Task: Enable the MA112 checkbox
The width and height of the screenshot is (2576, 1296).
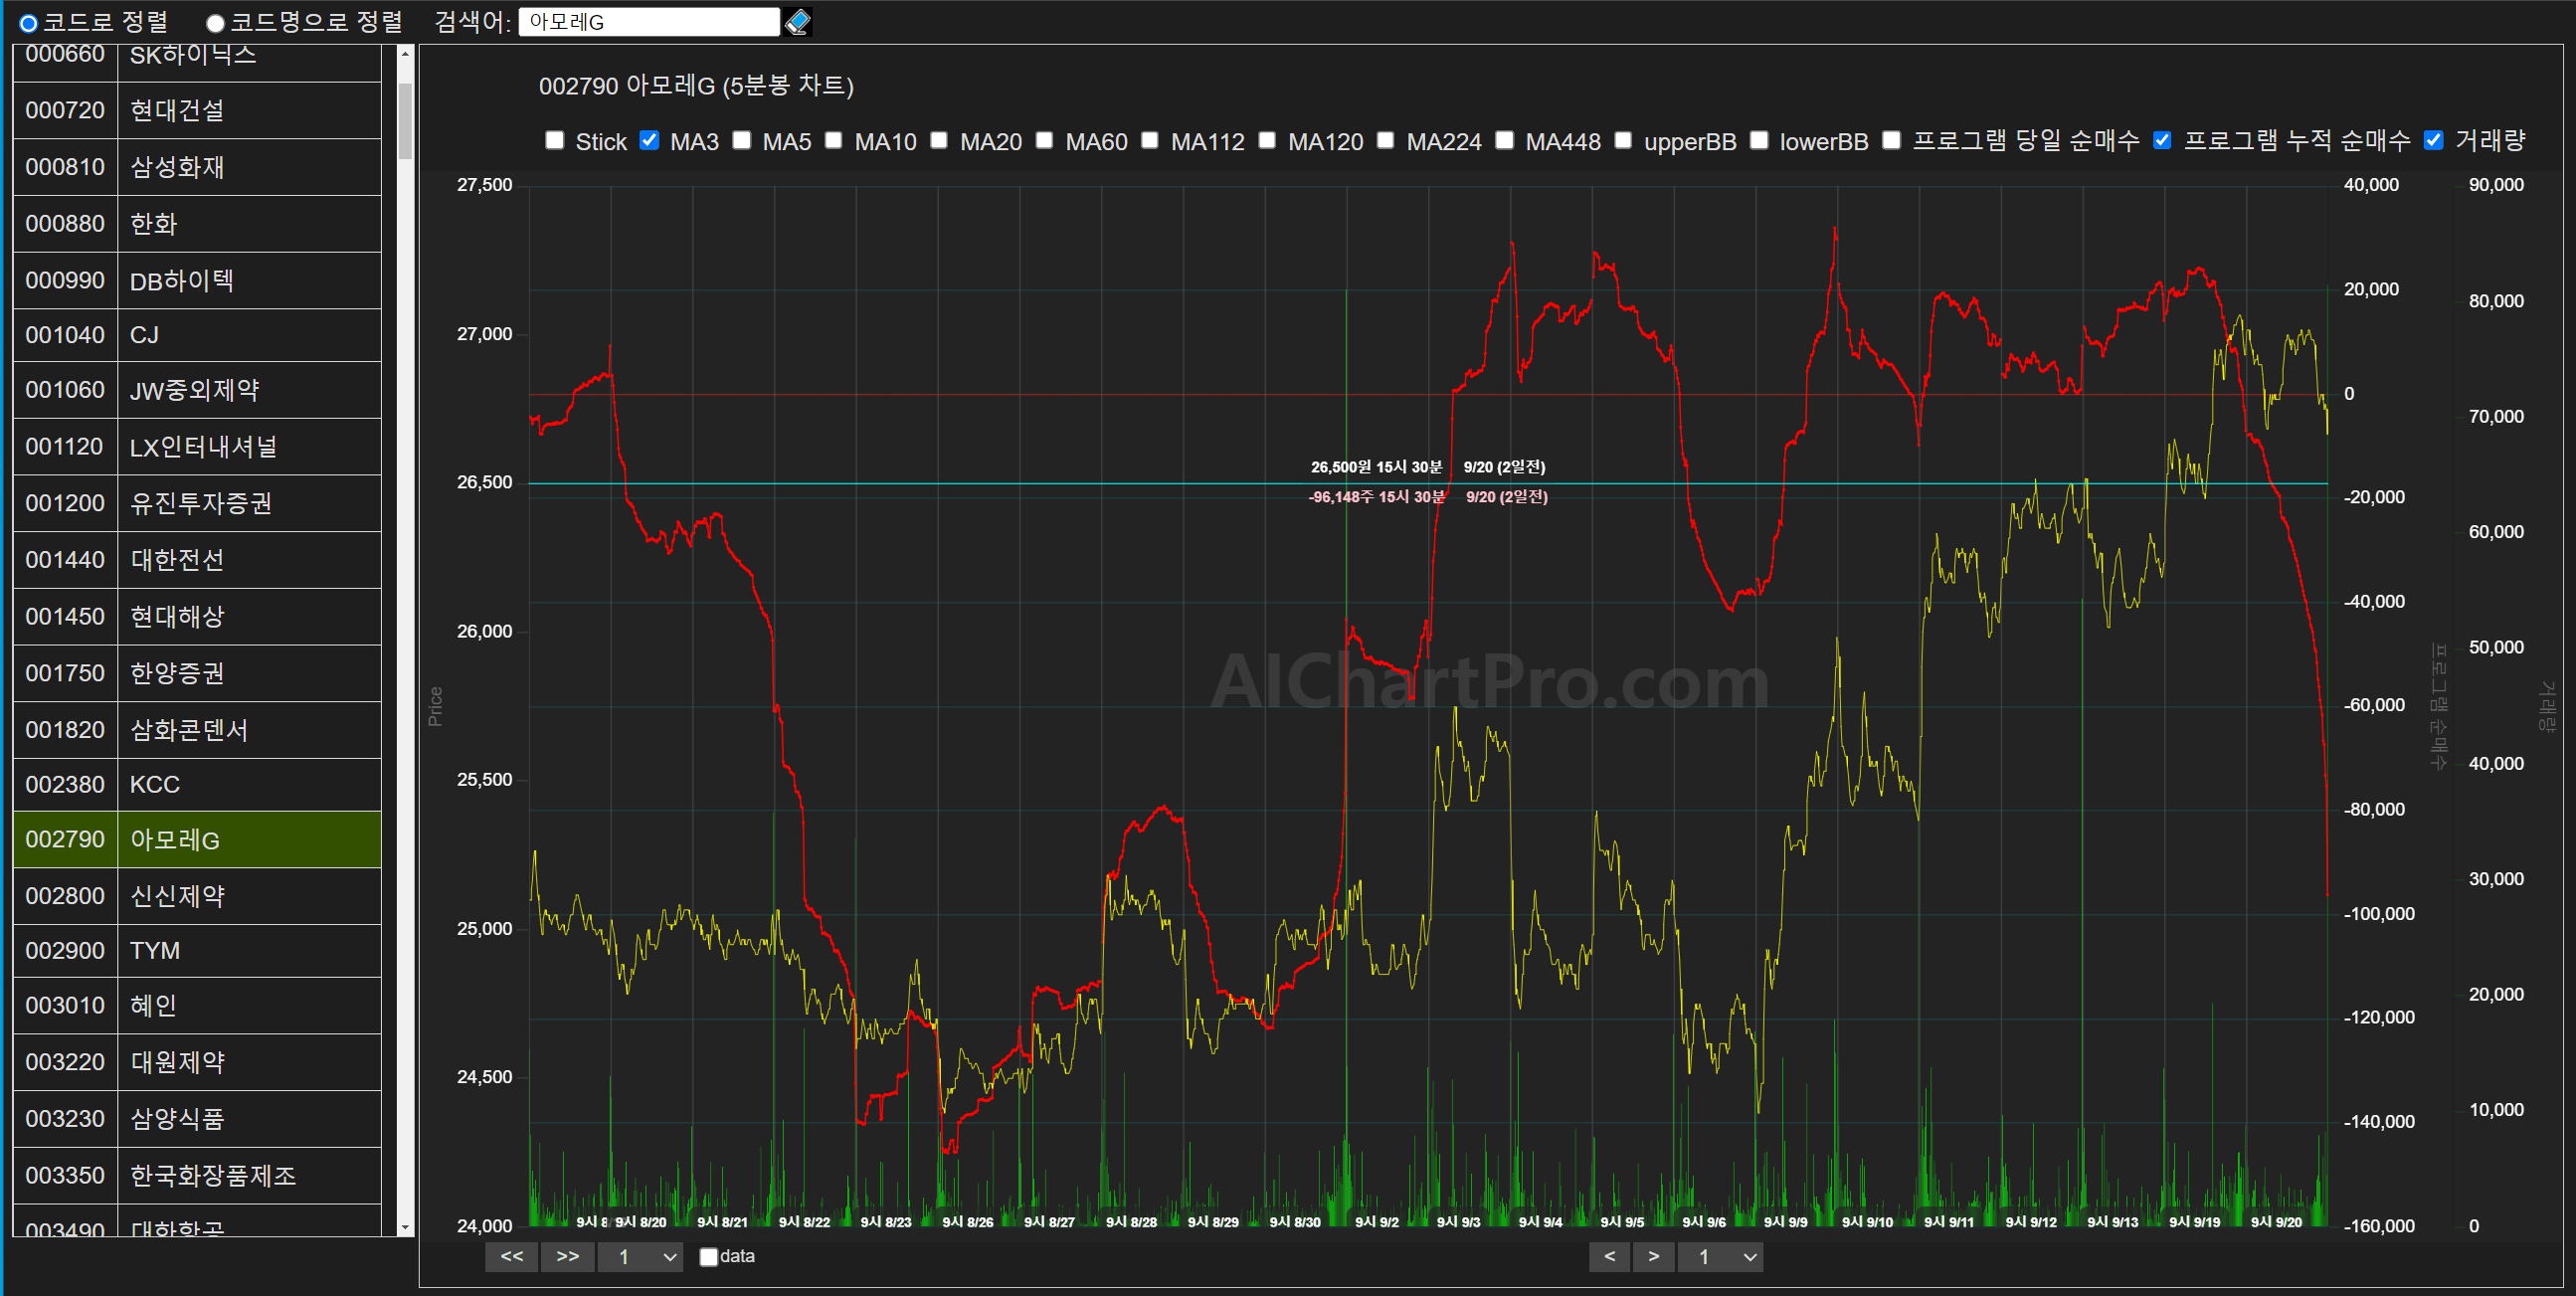Action: 1150,140
